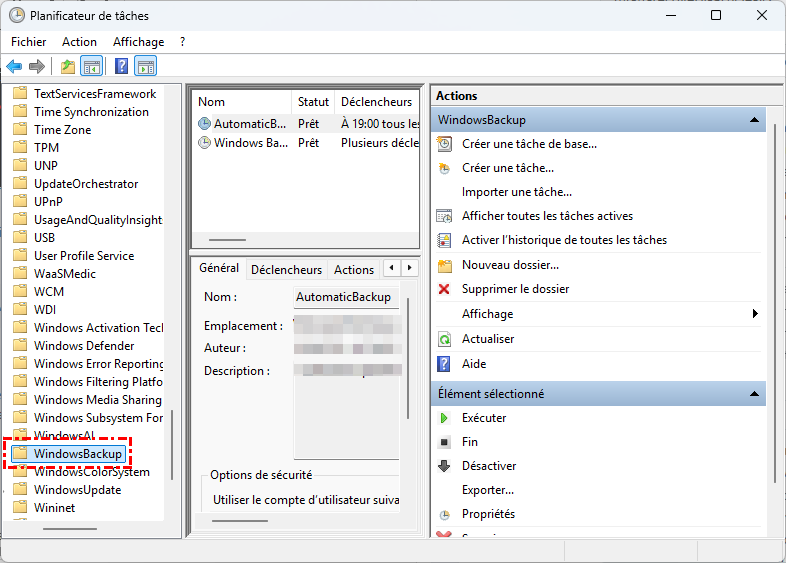Open the Affichage menu in menu bar
The width and height of the screenshot is (786, 563).
[138, 42]
